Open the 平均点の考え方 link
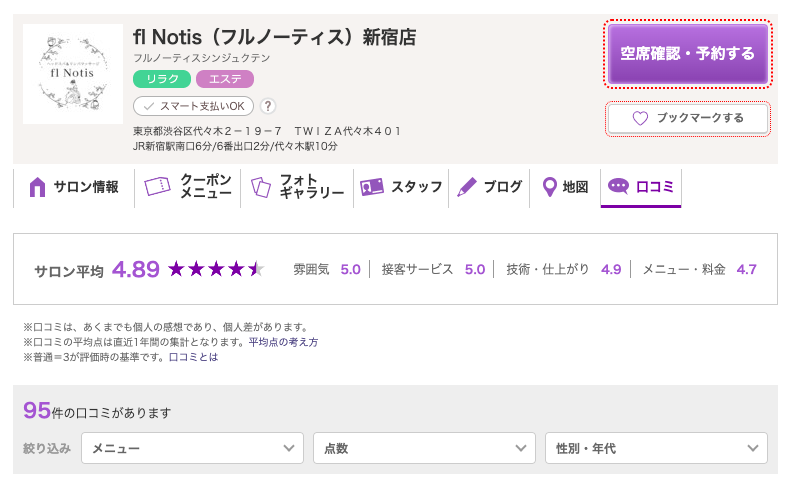The width and height of the screenshot is (790, 486). click(283, 342)
